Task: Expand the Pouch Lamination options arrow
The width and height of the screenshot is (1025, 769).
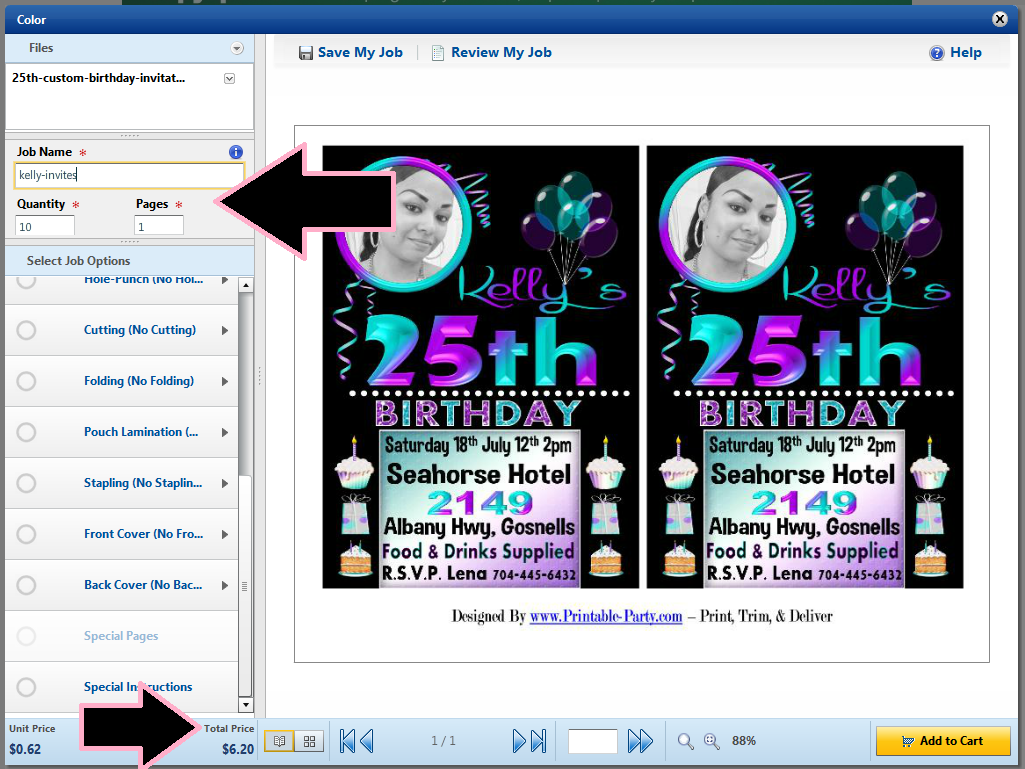Action: click(x=225, y=433)
